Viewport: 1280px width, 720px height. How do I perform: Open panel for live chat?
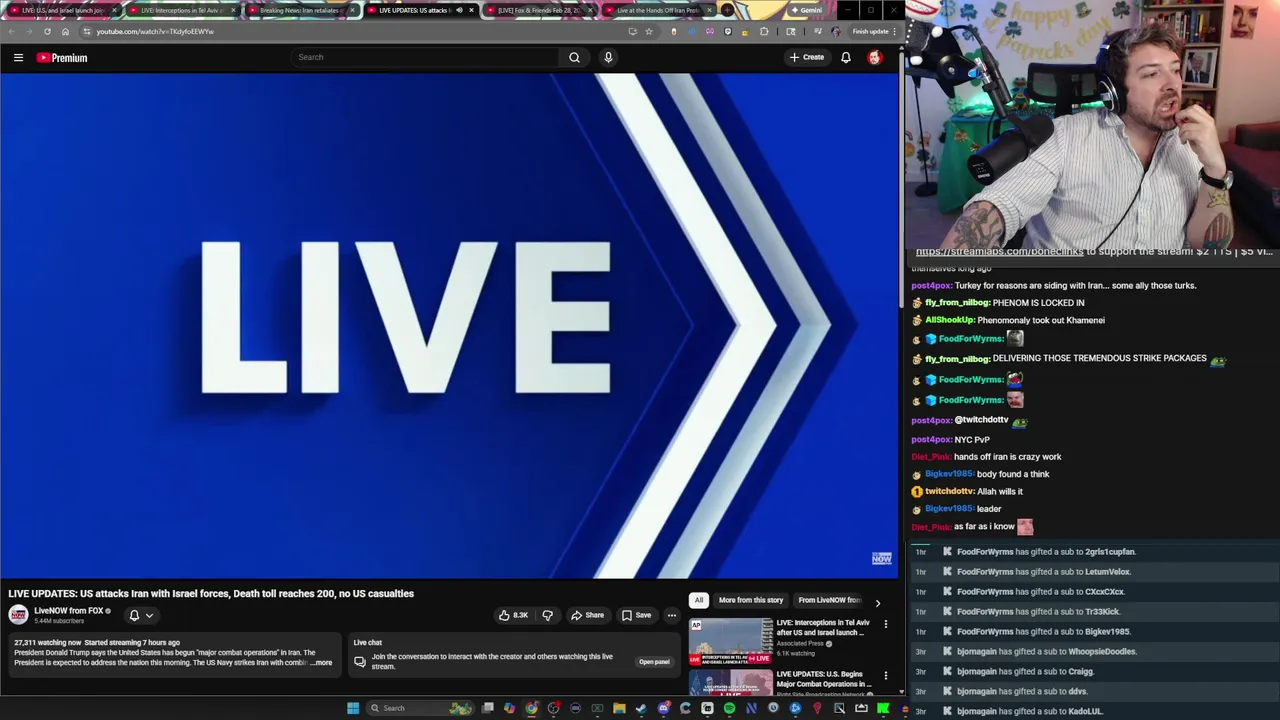[x=654, y=662]
